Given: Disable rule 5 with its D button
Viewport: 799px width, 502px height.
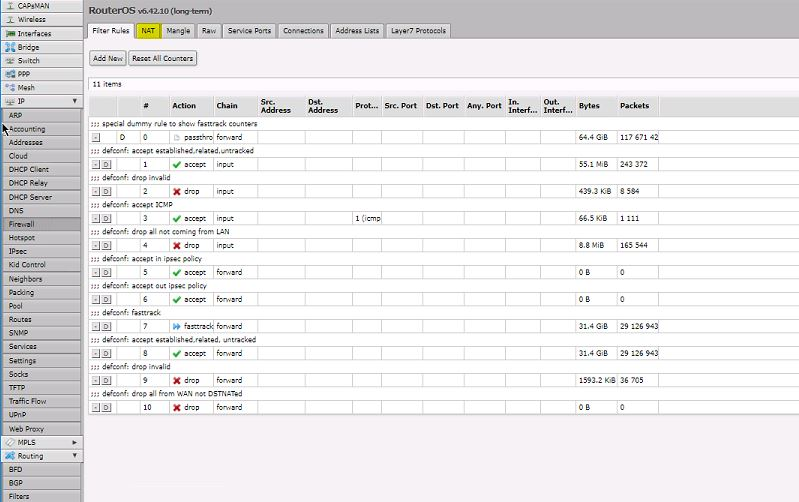Looking at the screenshot, I should [106, 273].
